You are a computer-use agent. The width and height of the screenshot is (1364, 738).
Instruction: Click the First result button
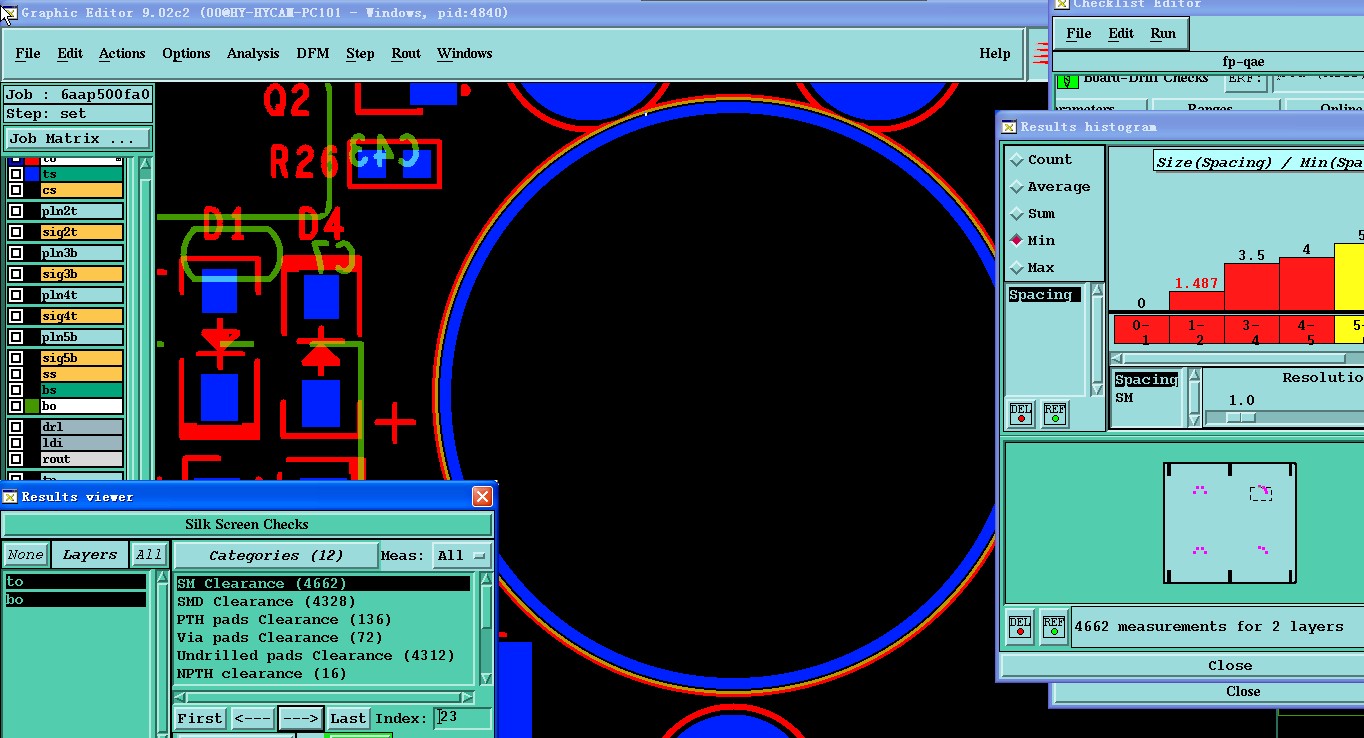(x=200, y=718)
